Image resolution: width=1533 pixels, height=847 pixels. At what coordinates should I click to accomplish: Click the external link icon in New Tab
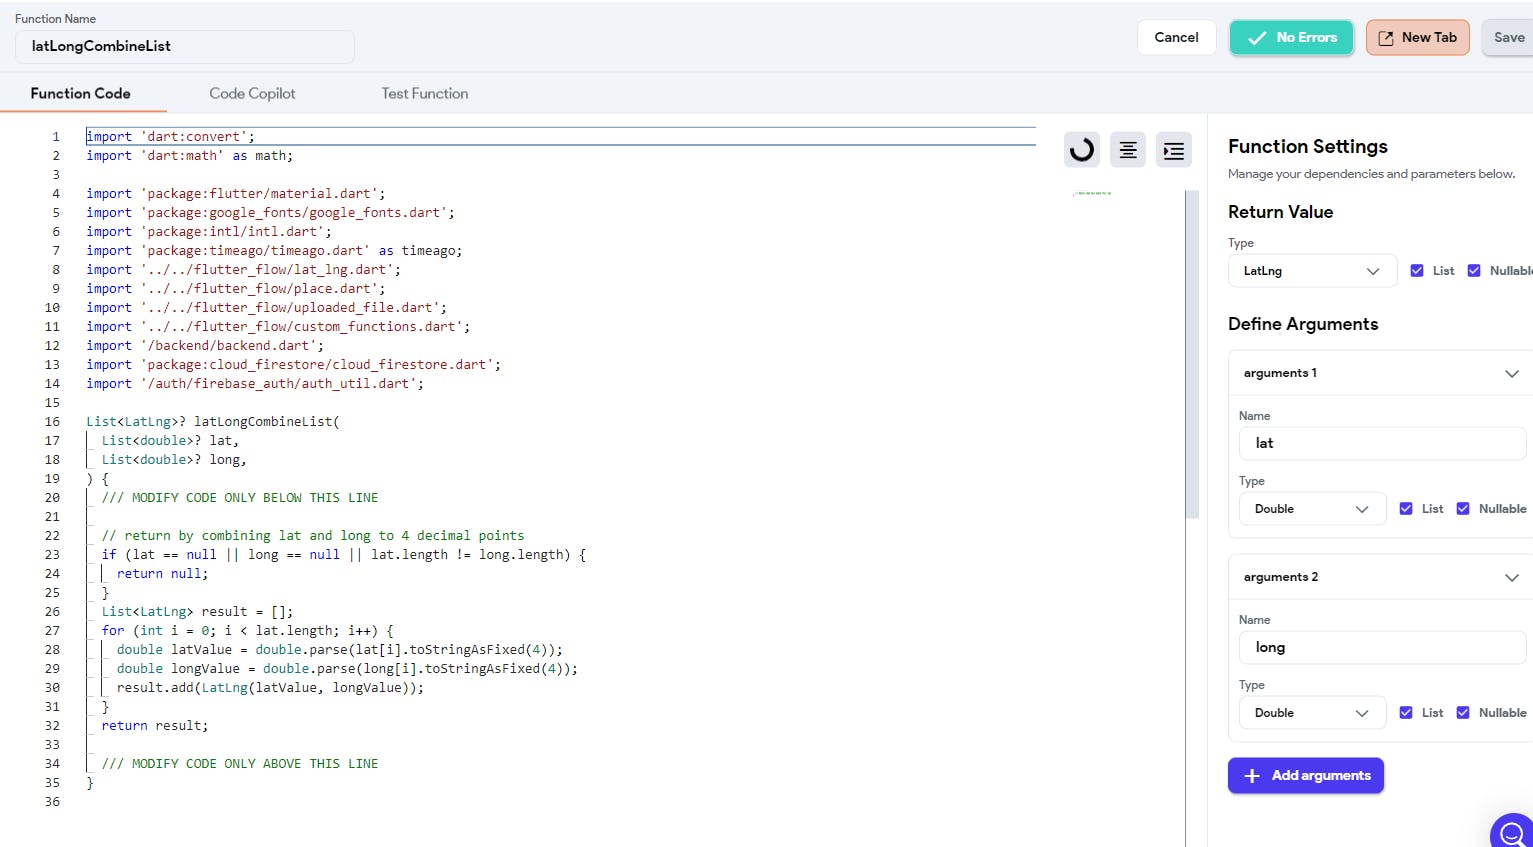(x=1386, y=38)
